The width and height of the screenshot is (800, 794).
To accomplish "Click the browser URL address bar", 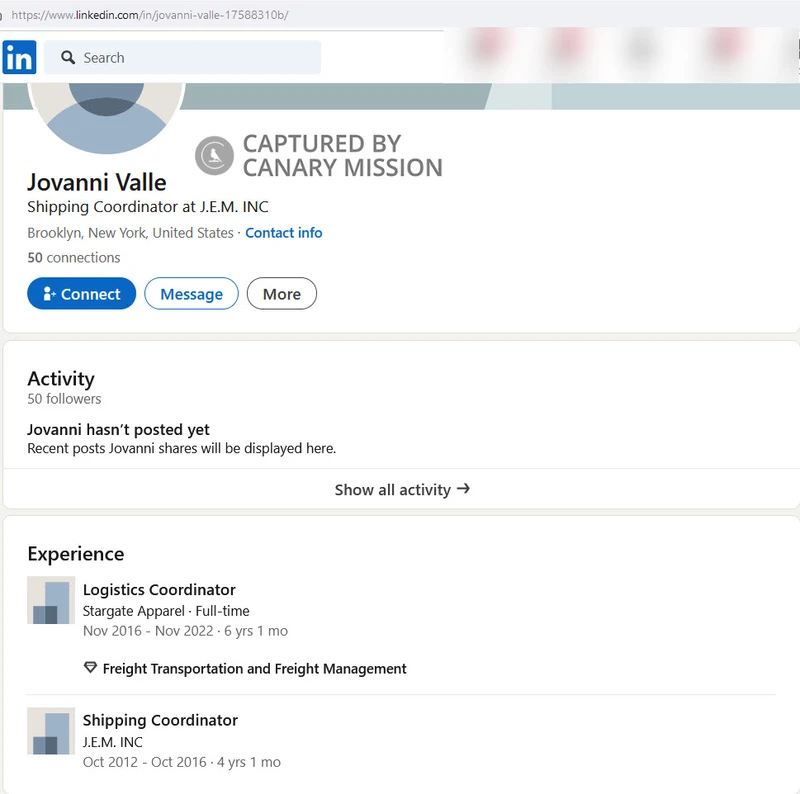I will 150,15.
